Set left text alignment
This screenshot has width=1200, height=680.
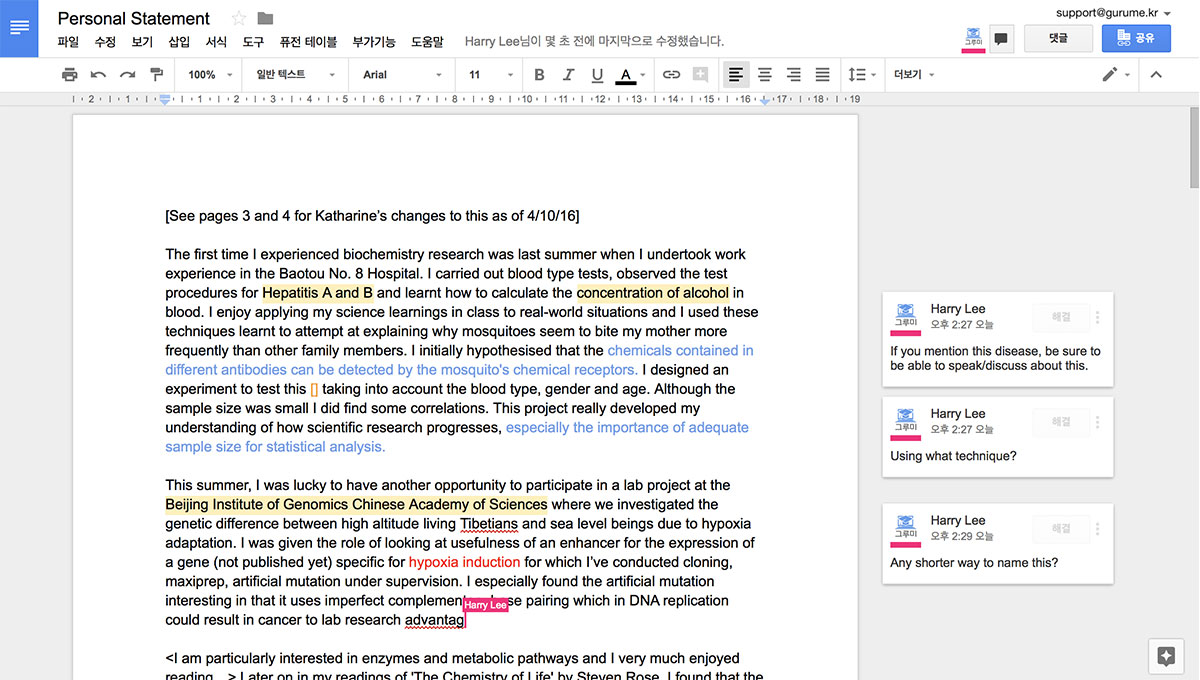736,75
